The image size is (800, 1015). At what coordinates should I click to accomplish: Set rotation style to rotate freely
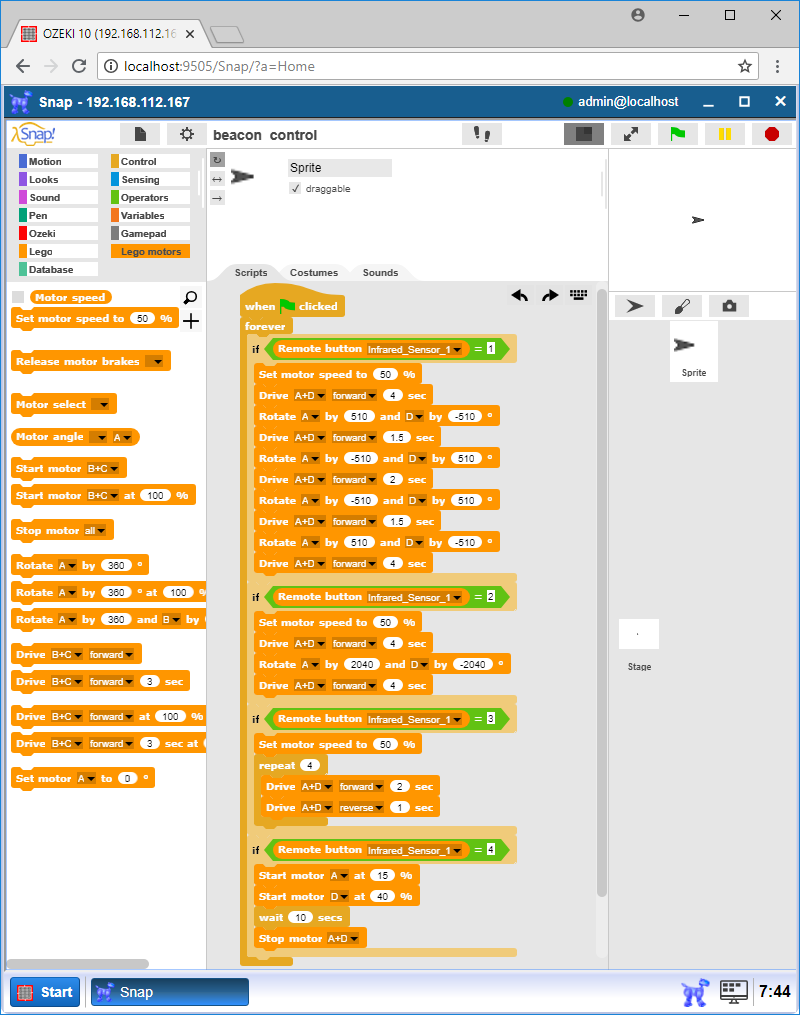tap(217, 160)
